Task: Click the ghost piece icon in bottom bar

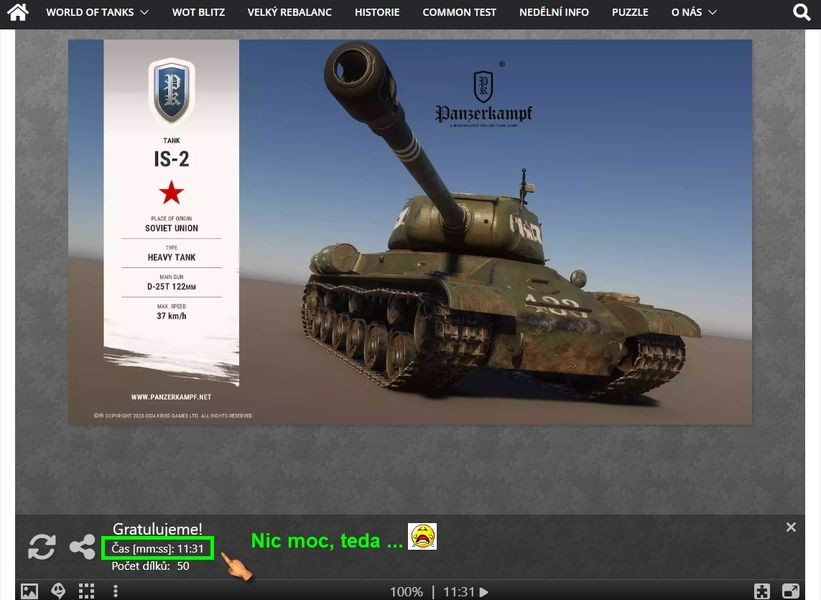Action: (x=59, y=591)
